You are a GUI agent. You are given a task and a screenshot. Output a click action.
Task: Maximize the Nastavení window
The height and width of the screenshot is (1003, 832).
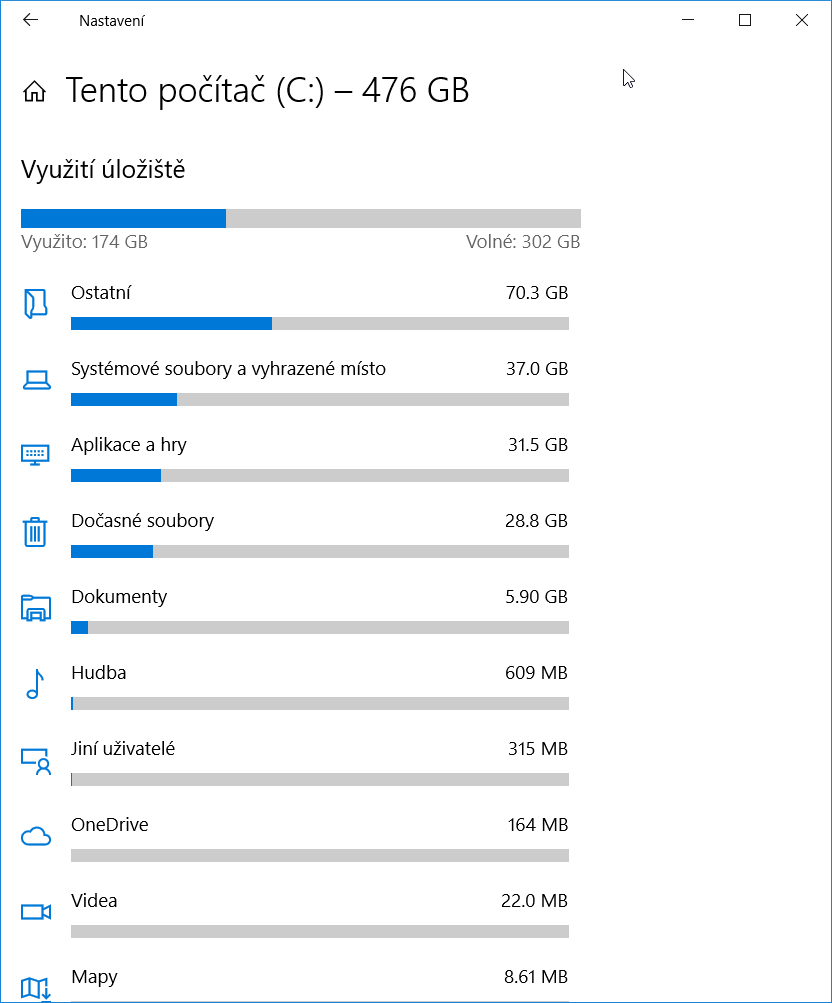(x=745, y=20)
